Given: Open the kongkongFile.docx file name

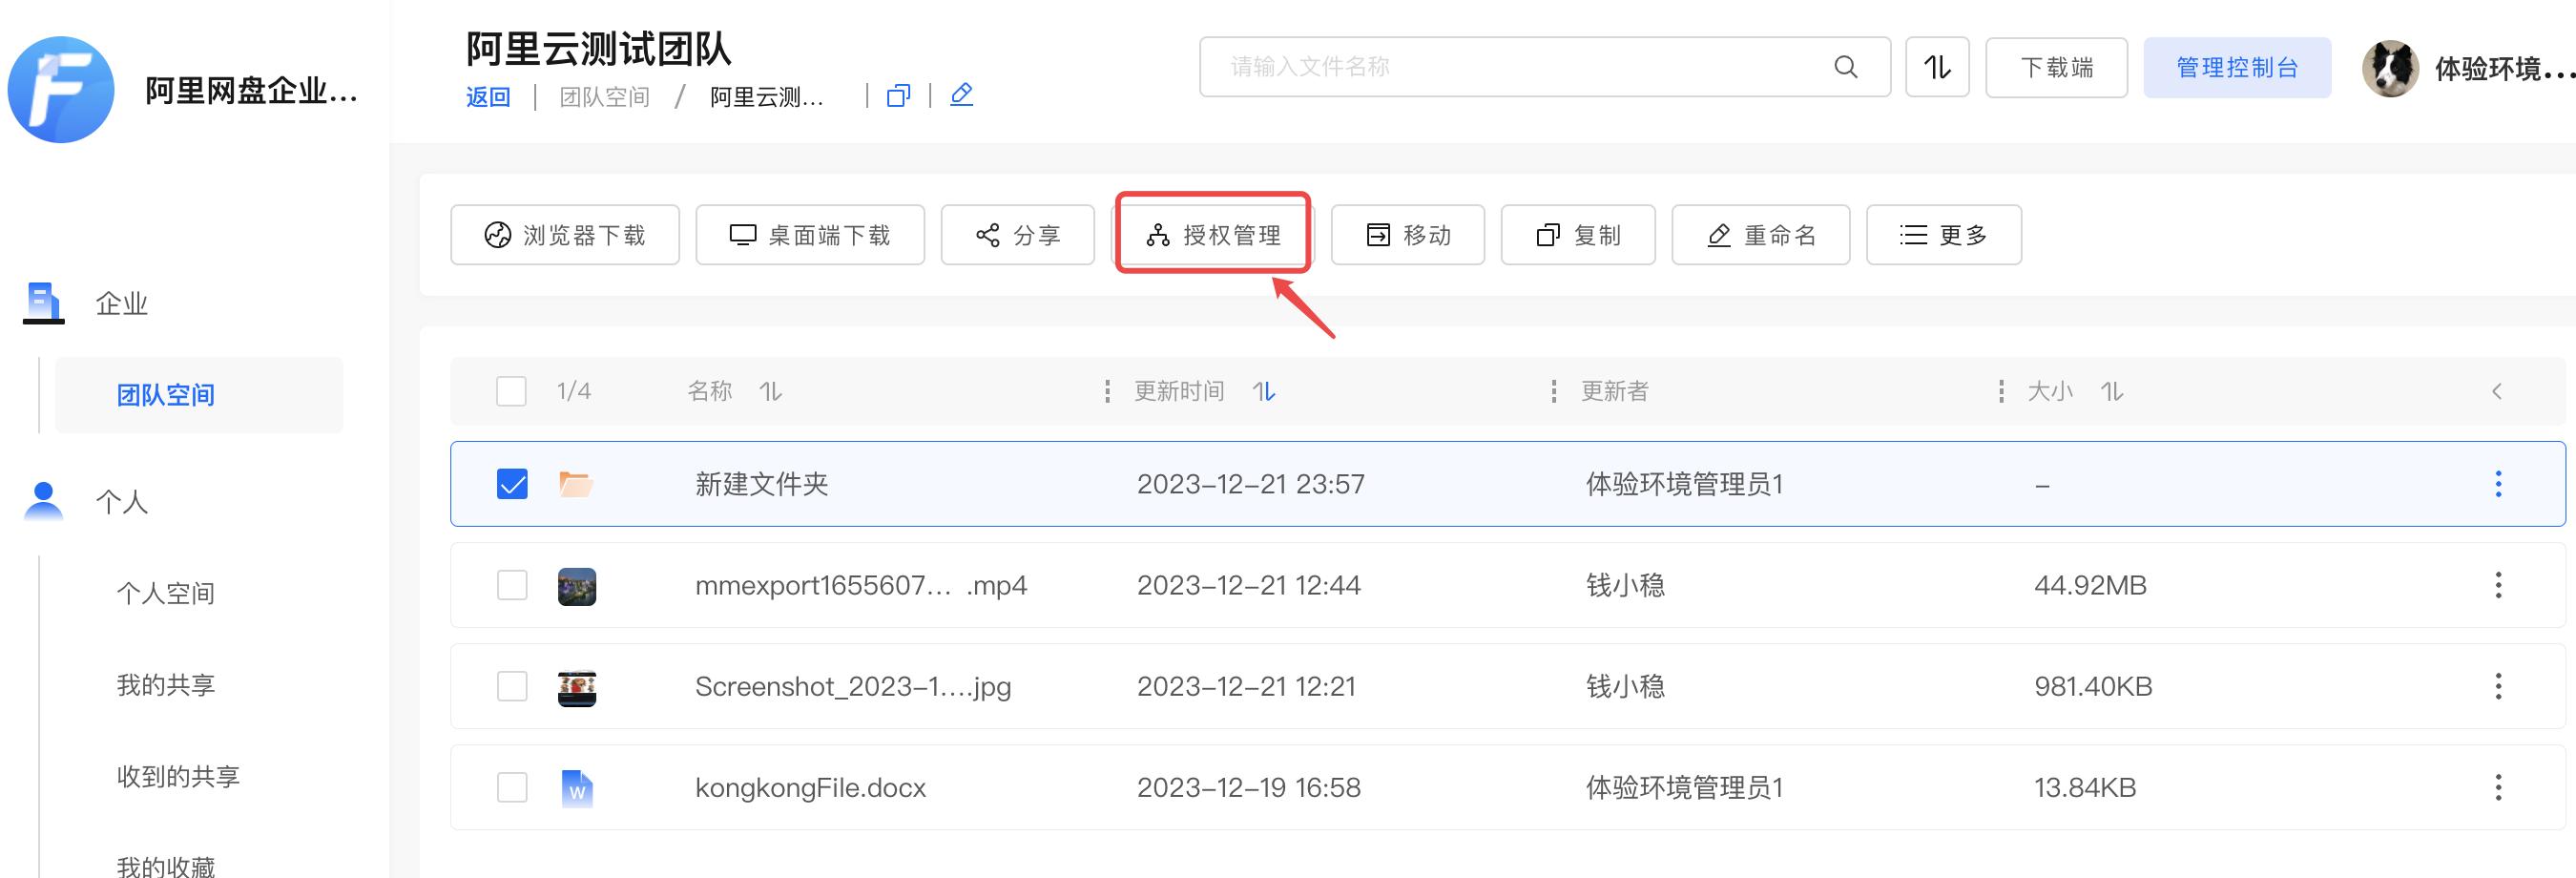Looking at the screenshot, I should pyautogui.click(x=810, y=788).
